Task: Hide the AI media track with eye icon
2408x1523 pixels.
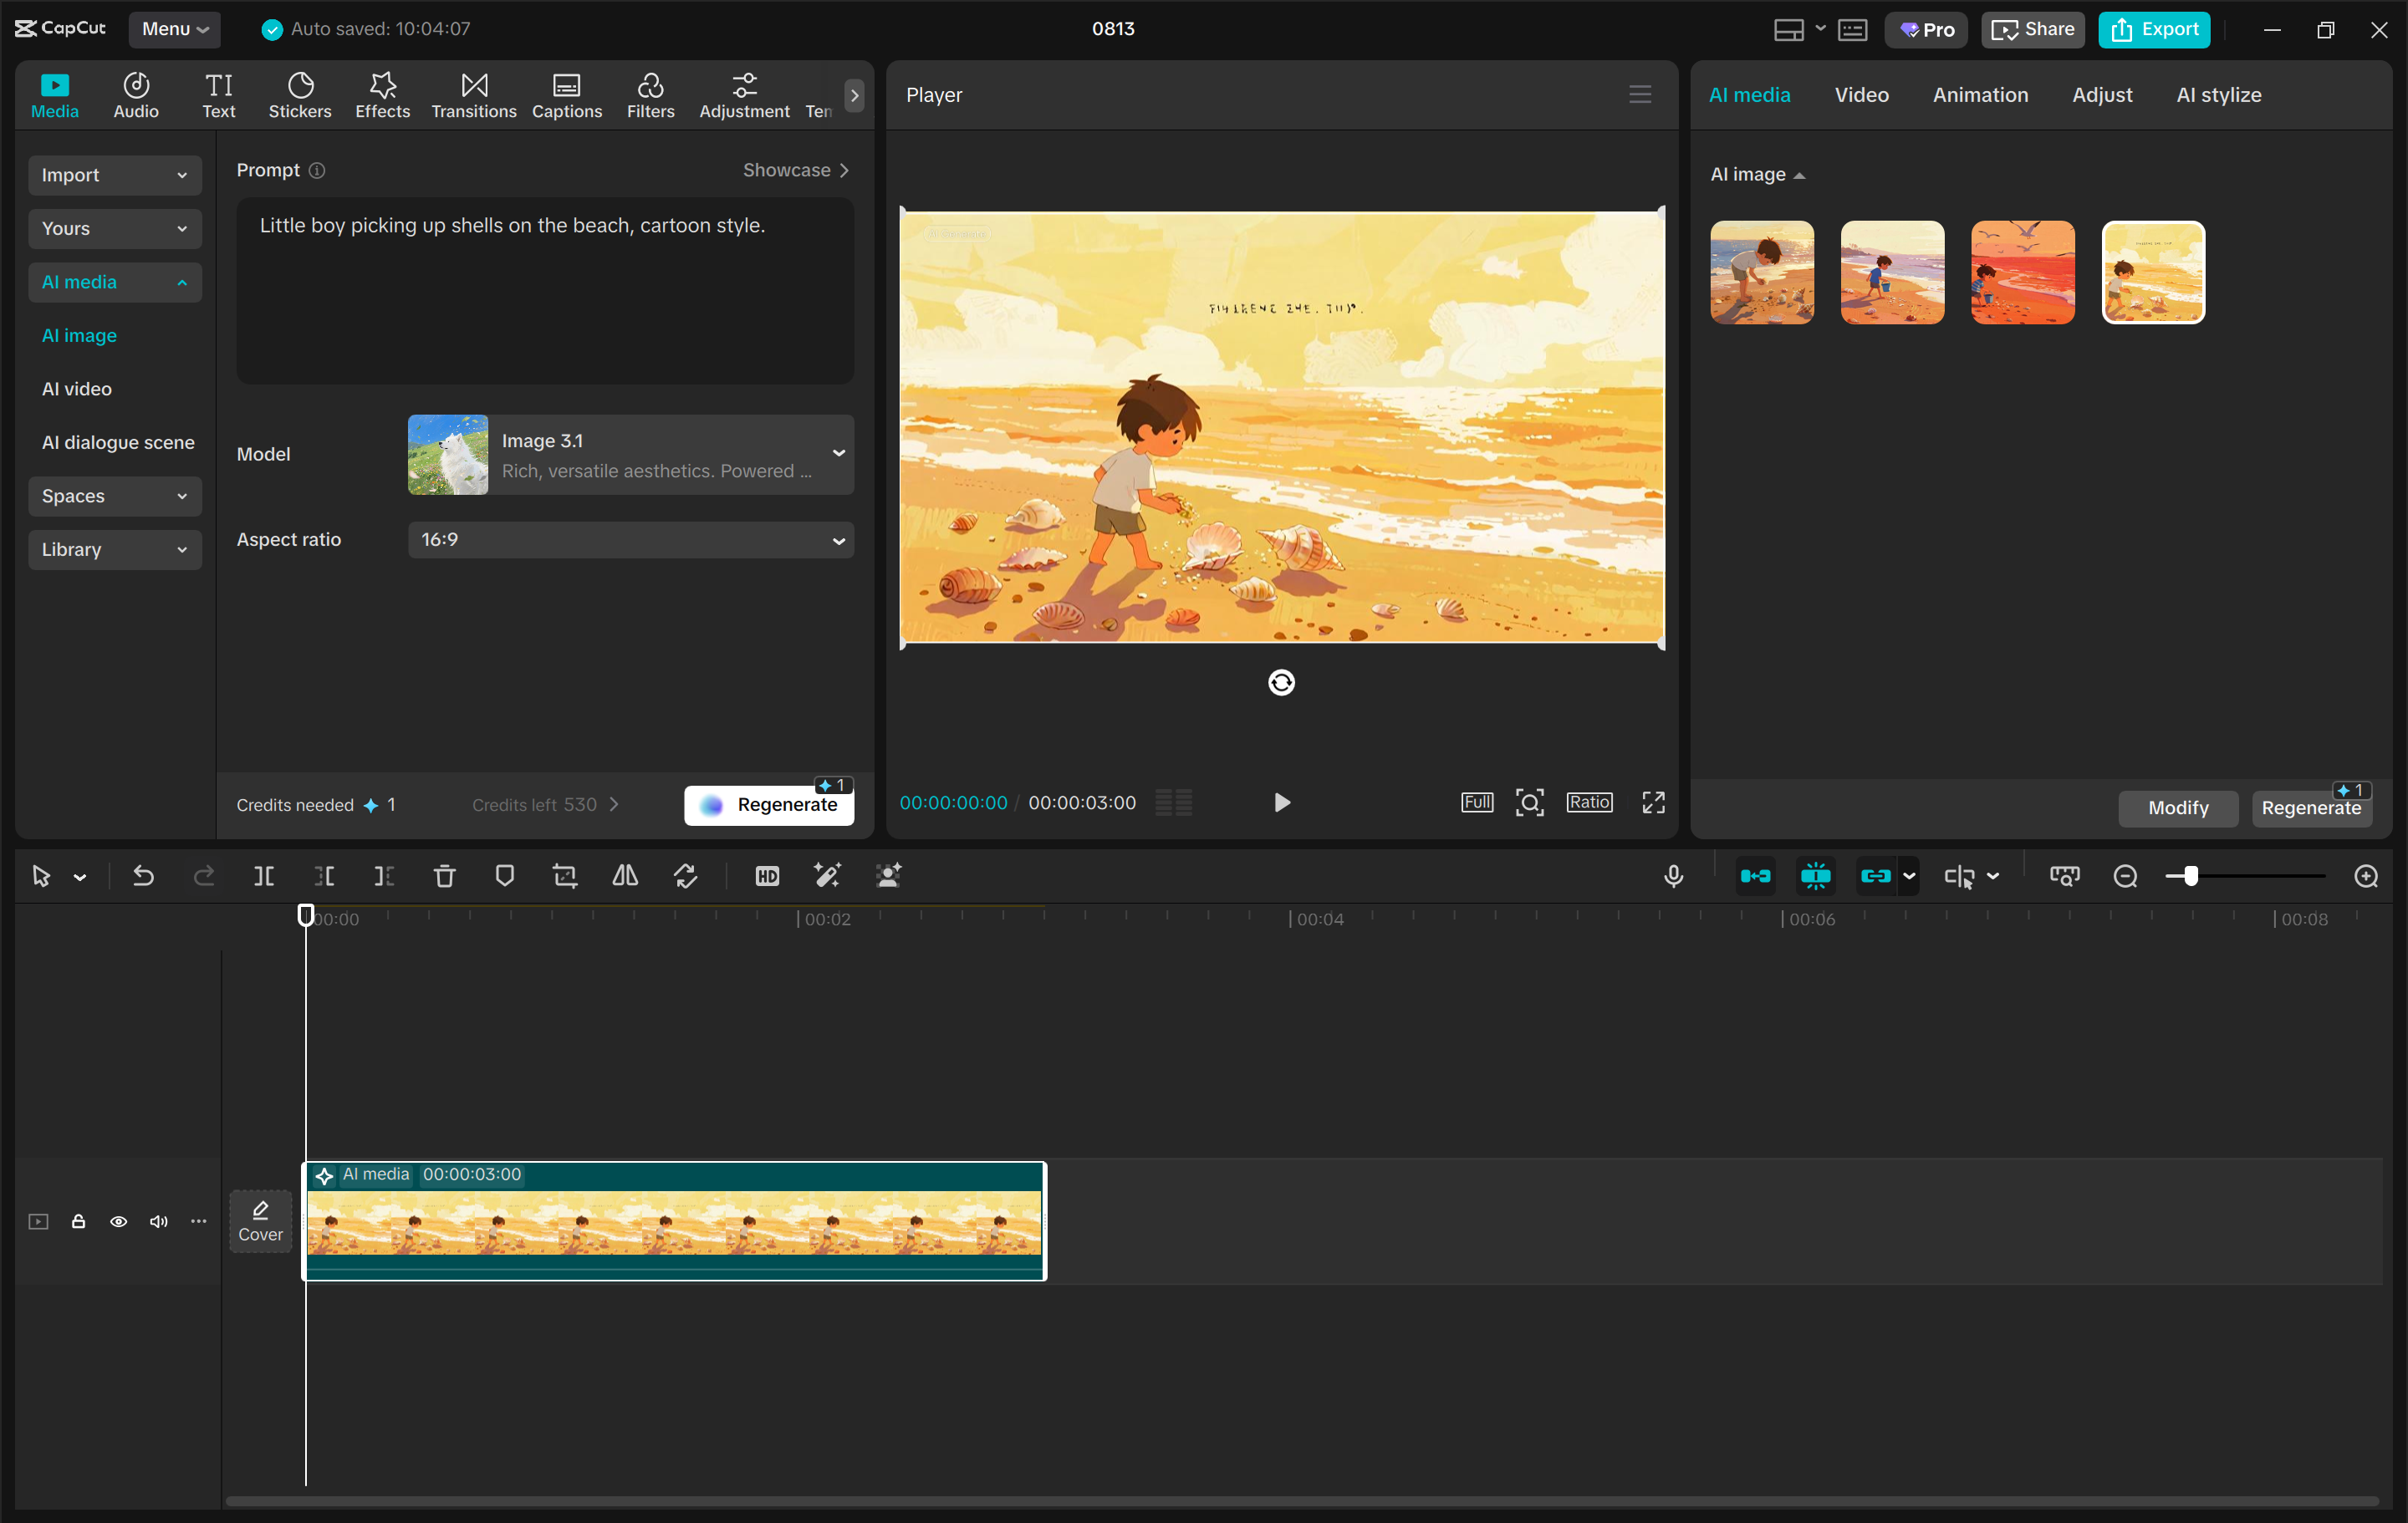Action: (118, 1221)
